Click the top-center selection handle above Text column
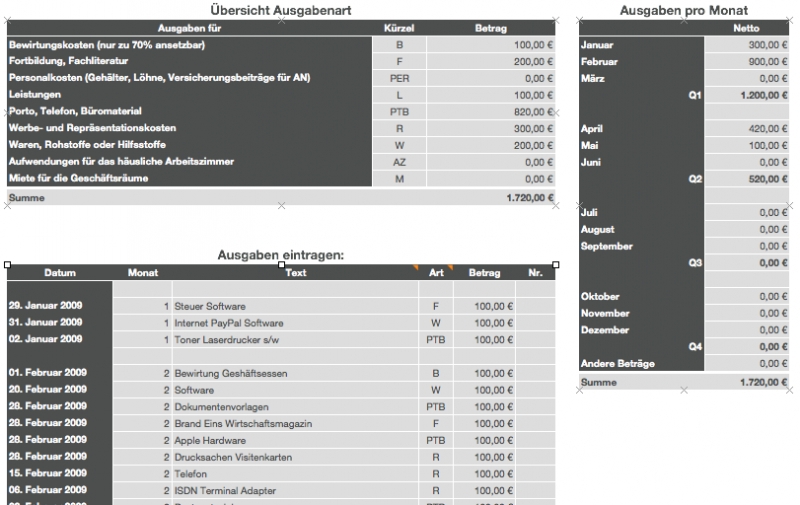Image resolution: width=800 pixels, height=505 pixels. point(281,265)
